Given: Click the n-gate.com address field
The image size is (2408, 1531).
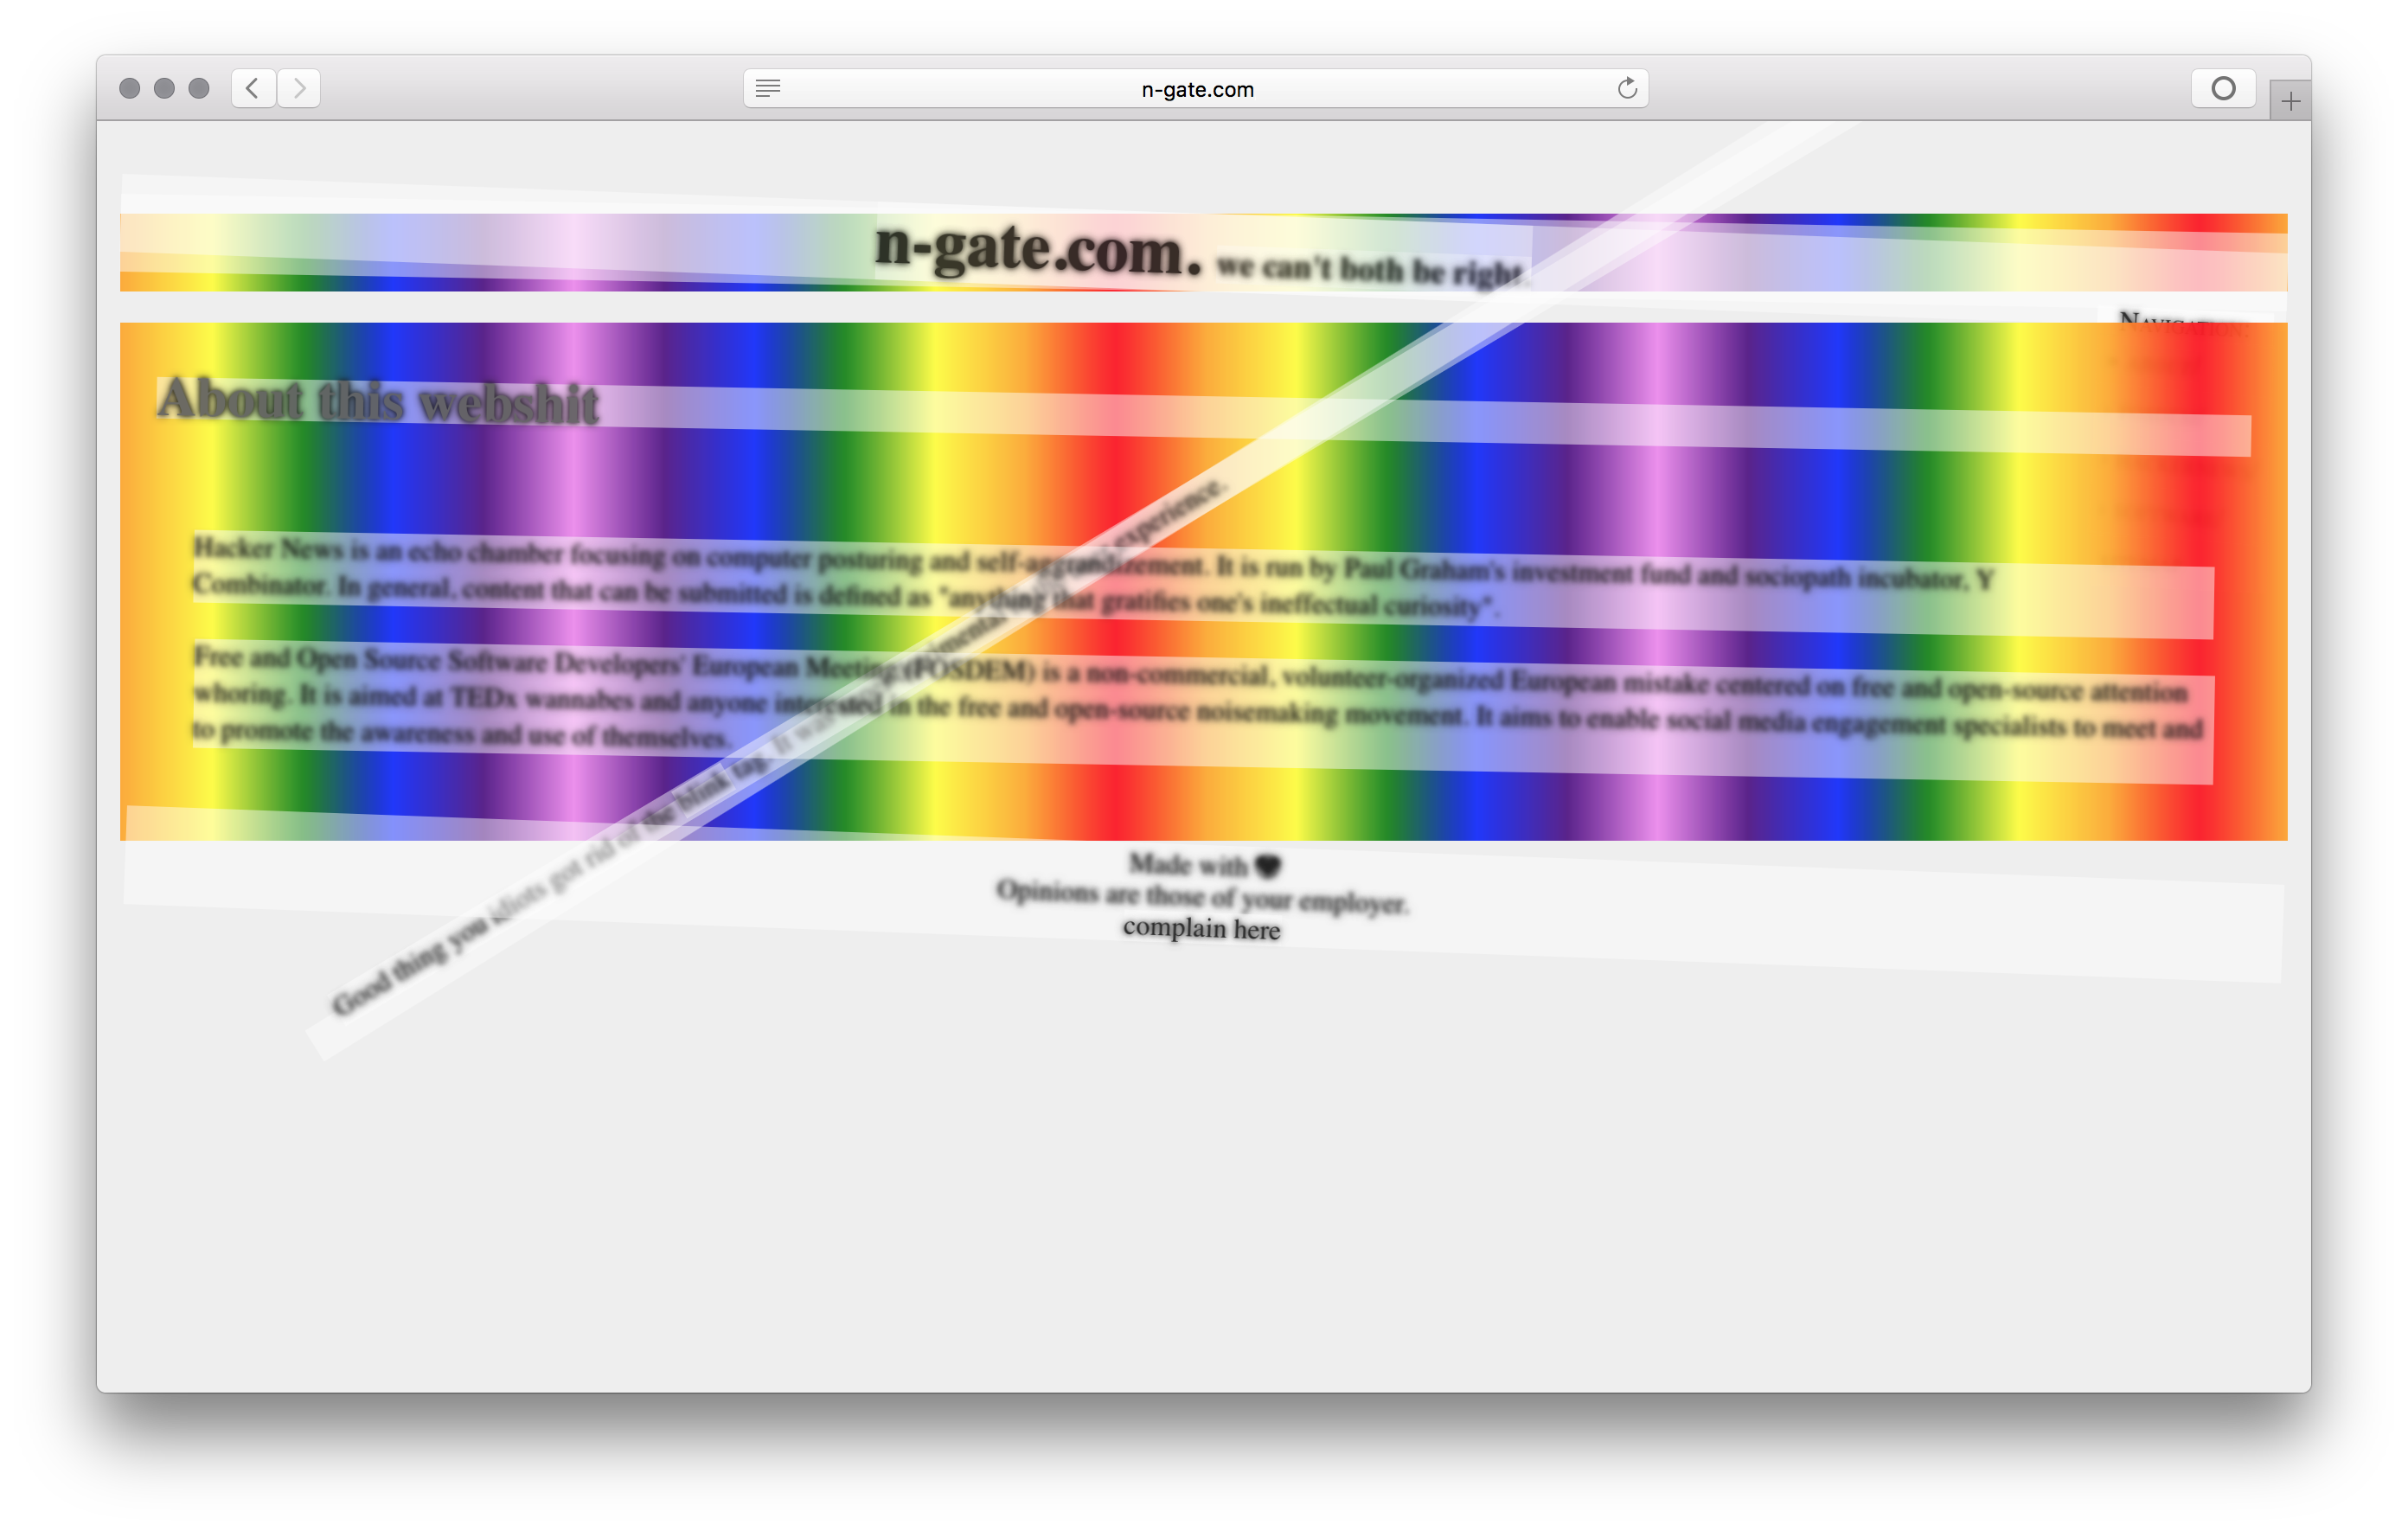Looking at the screenshot, I should tap(1196, 89).
